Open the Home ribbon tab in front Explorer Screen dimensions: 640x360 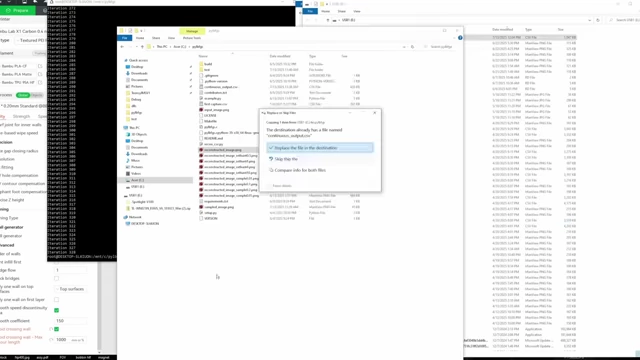140,38
